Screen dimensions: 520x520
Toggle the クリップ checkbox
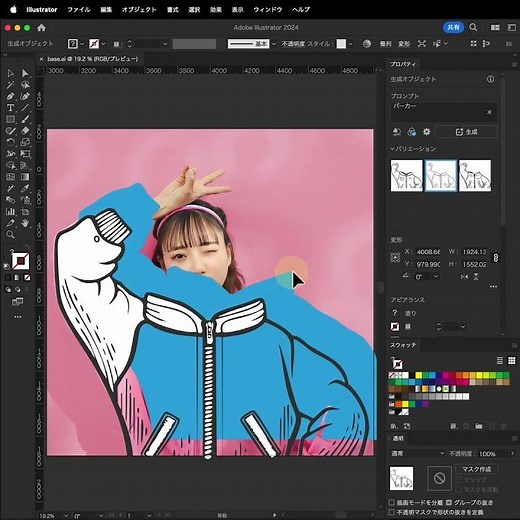[x=459, y=480]
